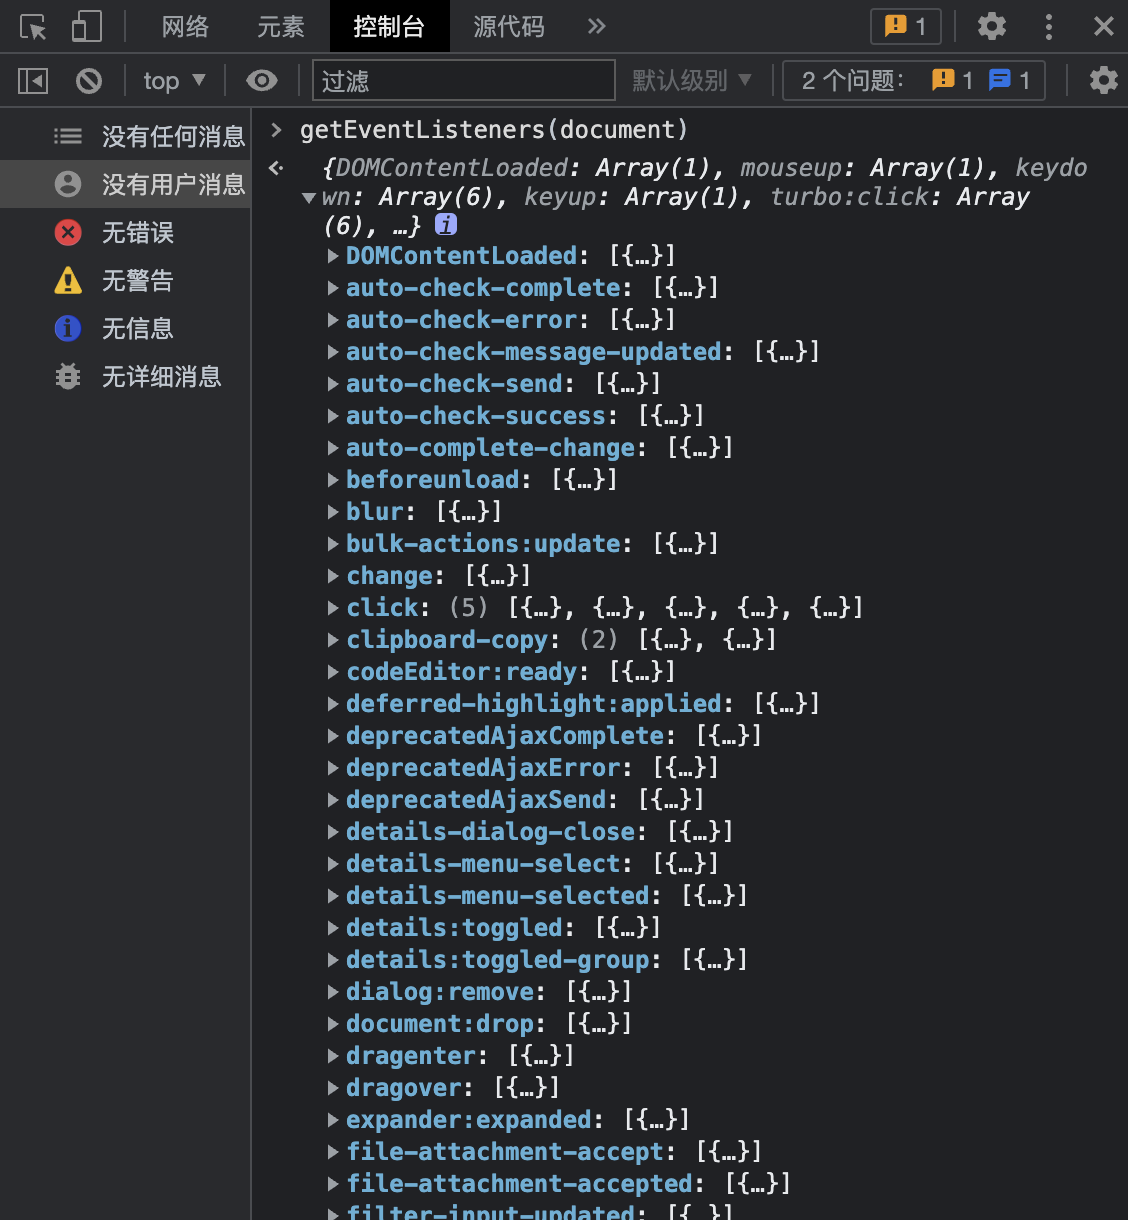Viewport: 1128px width, 1220px height.
Task: Expand the beforeunload listener array
Action: pyautogui.click(x=334, y=480)
